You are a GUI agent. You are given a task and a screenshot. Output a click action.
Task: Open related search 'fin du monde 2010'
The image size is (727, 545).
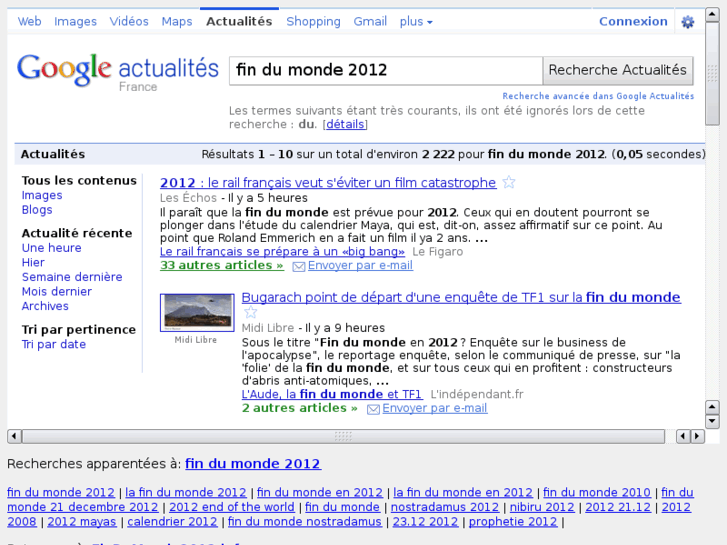coord(597,493)
